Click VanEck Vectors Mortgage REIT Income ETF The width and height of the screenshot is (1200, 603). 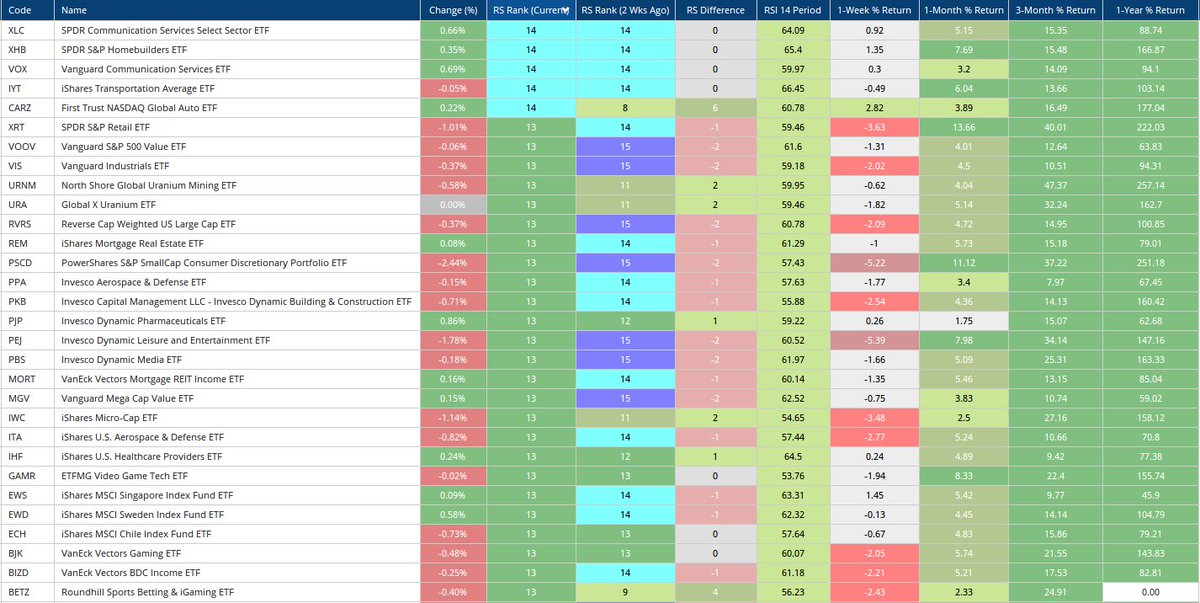point(152,379)
